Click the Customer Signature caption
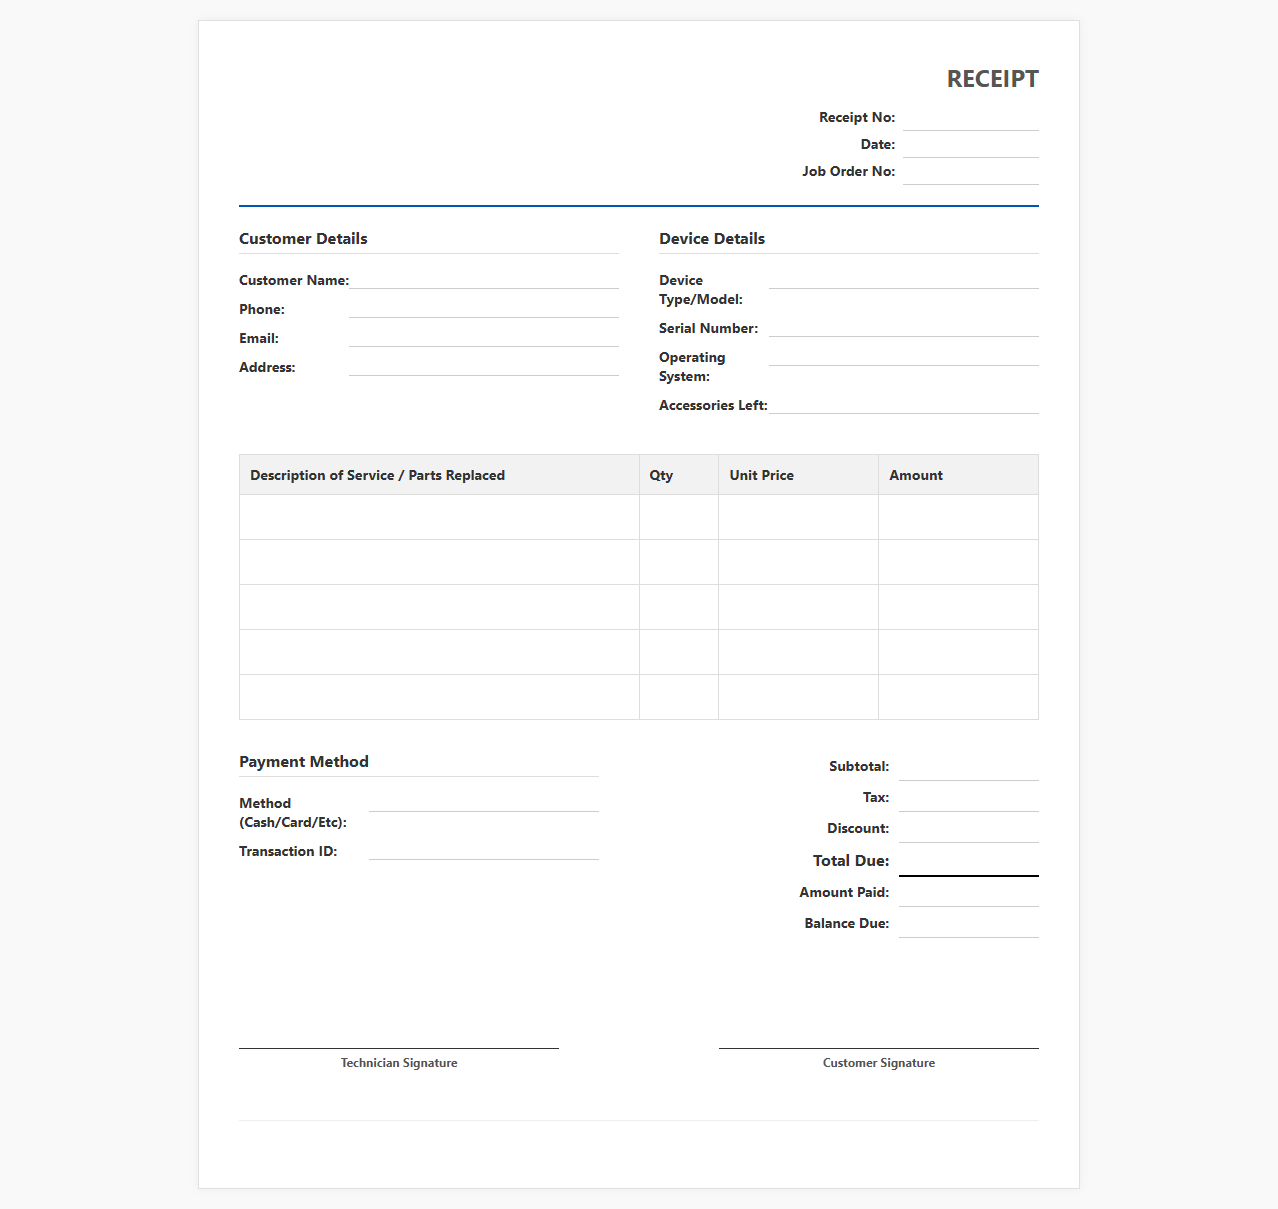Viewport: 1278px width, 1209px height. [879, 1063]
